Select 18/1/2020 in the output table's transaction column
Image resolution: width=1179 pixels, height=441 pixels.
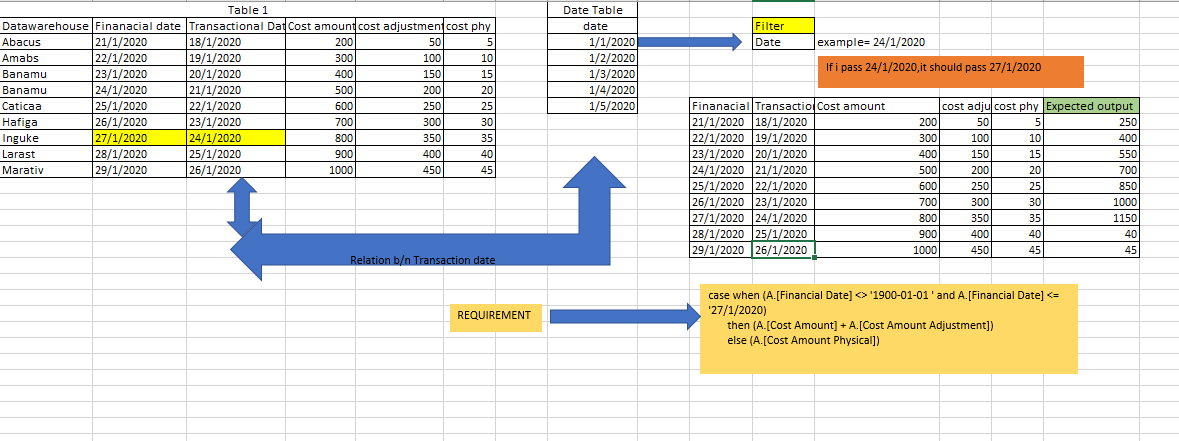(783, 122)
